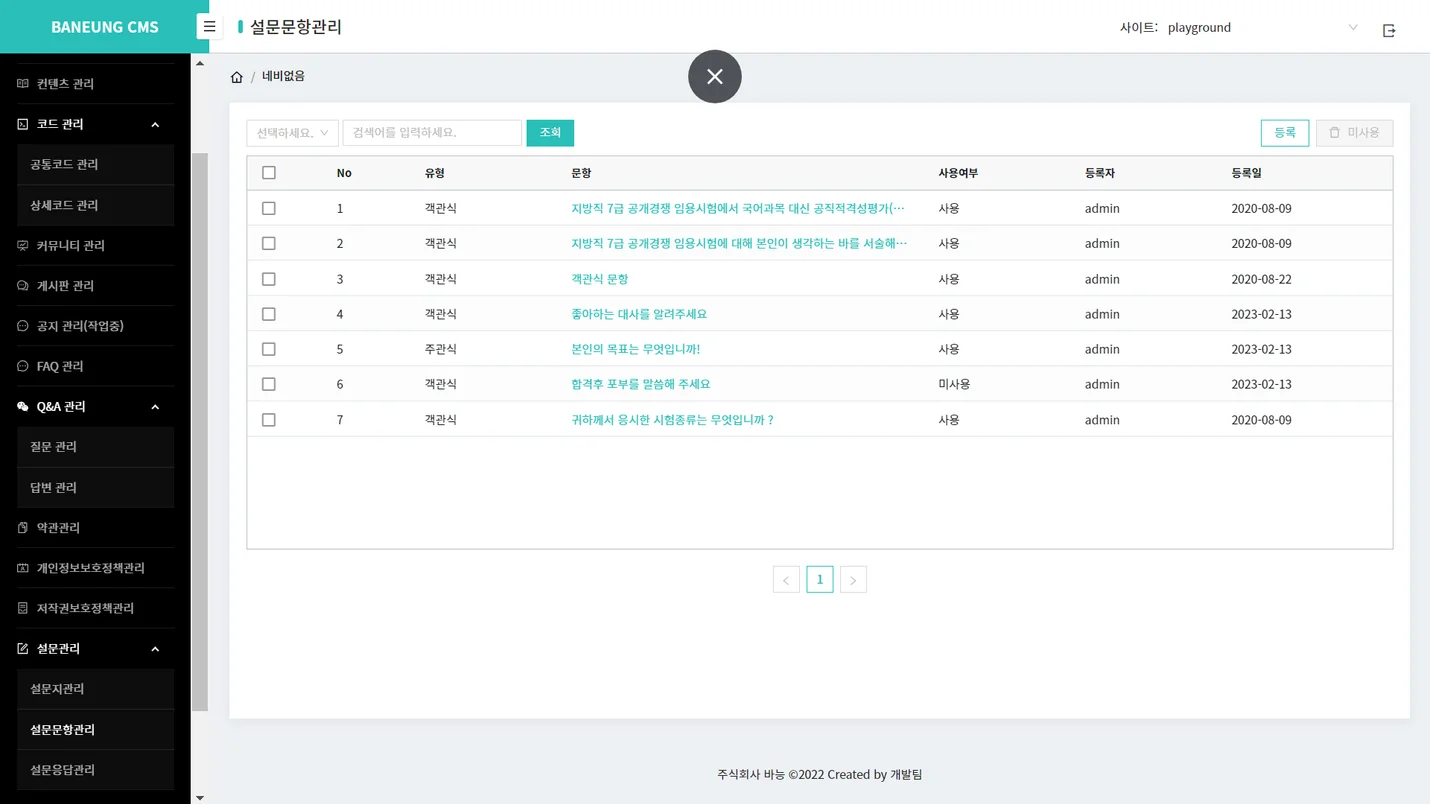This screenshot has width=1430, height=804.
Task: Check the checkbox for row No 7
Action: pyautogui.click(x=269, y=420)
